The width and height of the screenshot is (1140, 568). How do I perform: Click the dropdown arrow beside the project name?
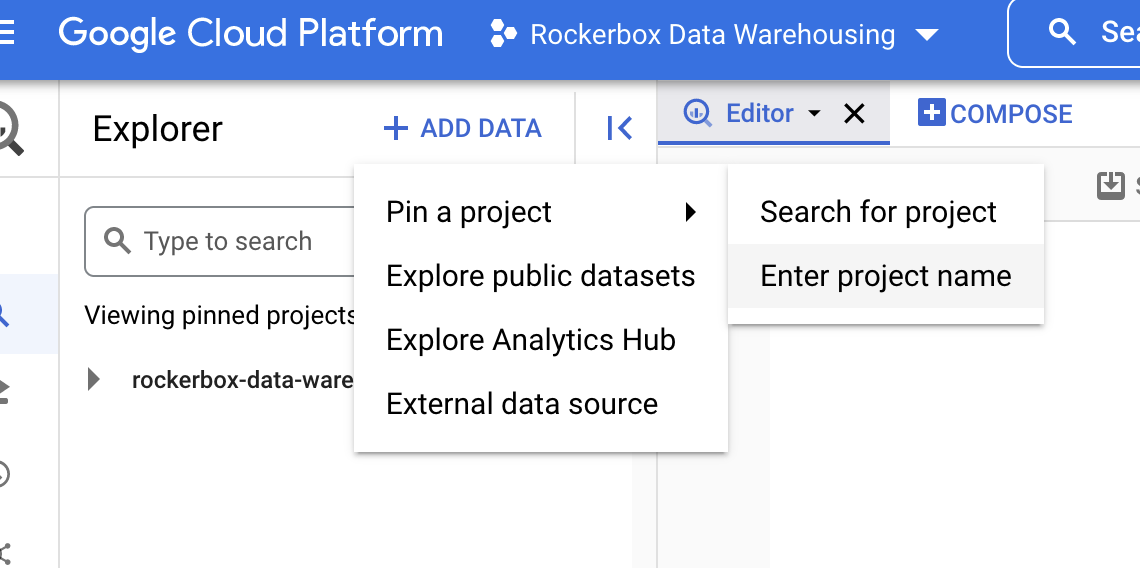926,35
